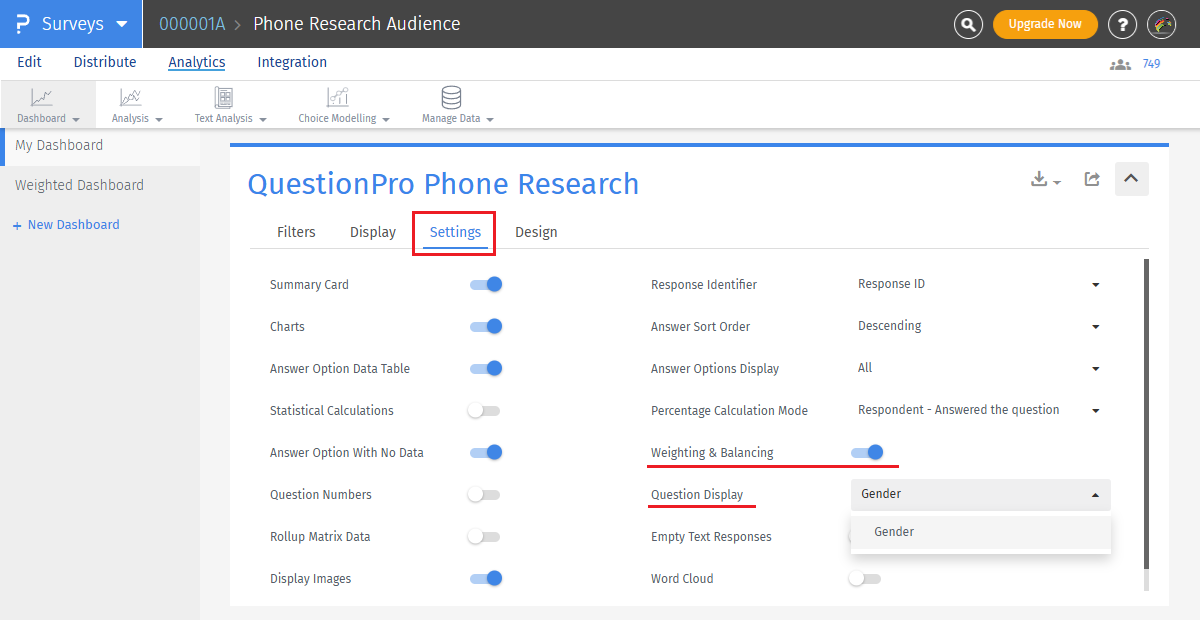Image resolution: width=1200 pixels, height=620 pixels.
Task: Open the Integration menu
Action: (x=292, y=62)
